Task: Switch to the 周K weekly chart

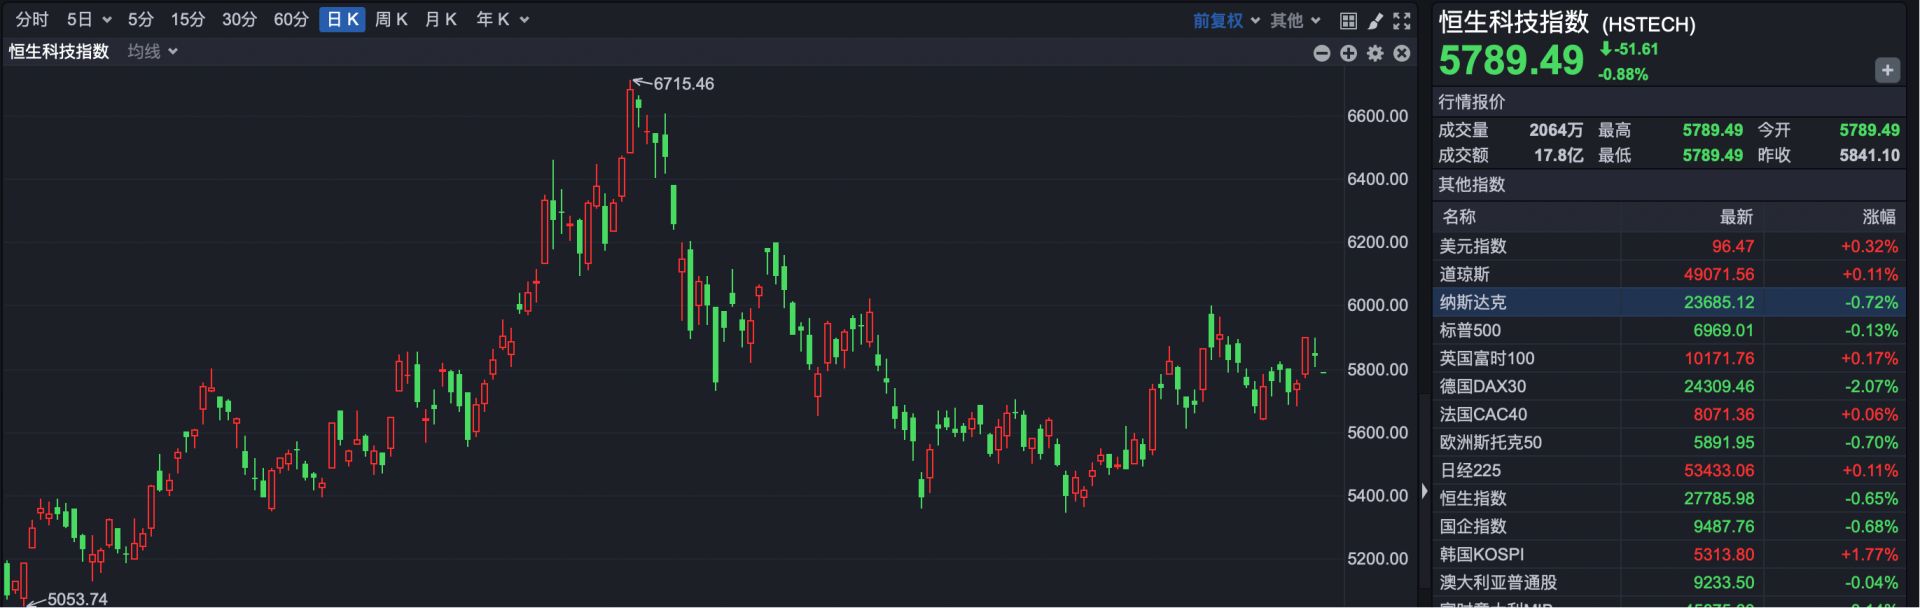Action: 391,19
